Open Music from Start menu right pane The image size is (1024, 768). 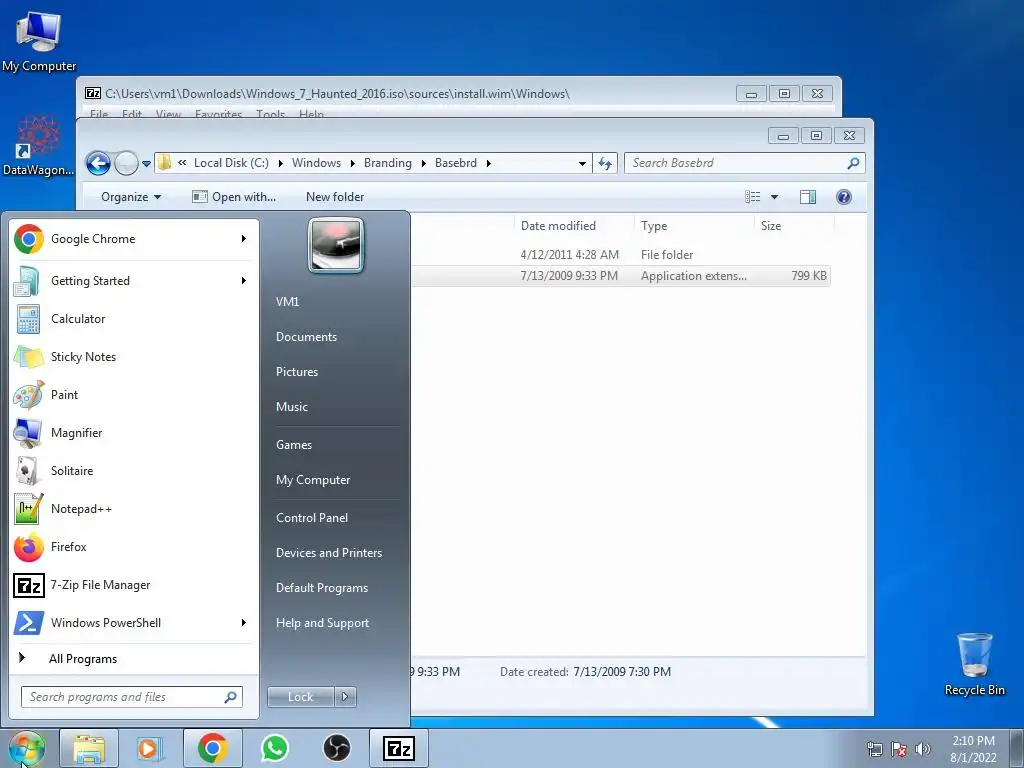(291, 407)
